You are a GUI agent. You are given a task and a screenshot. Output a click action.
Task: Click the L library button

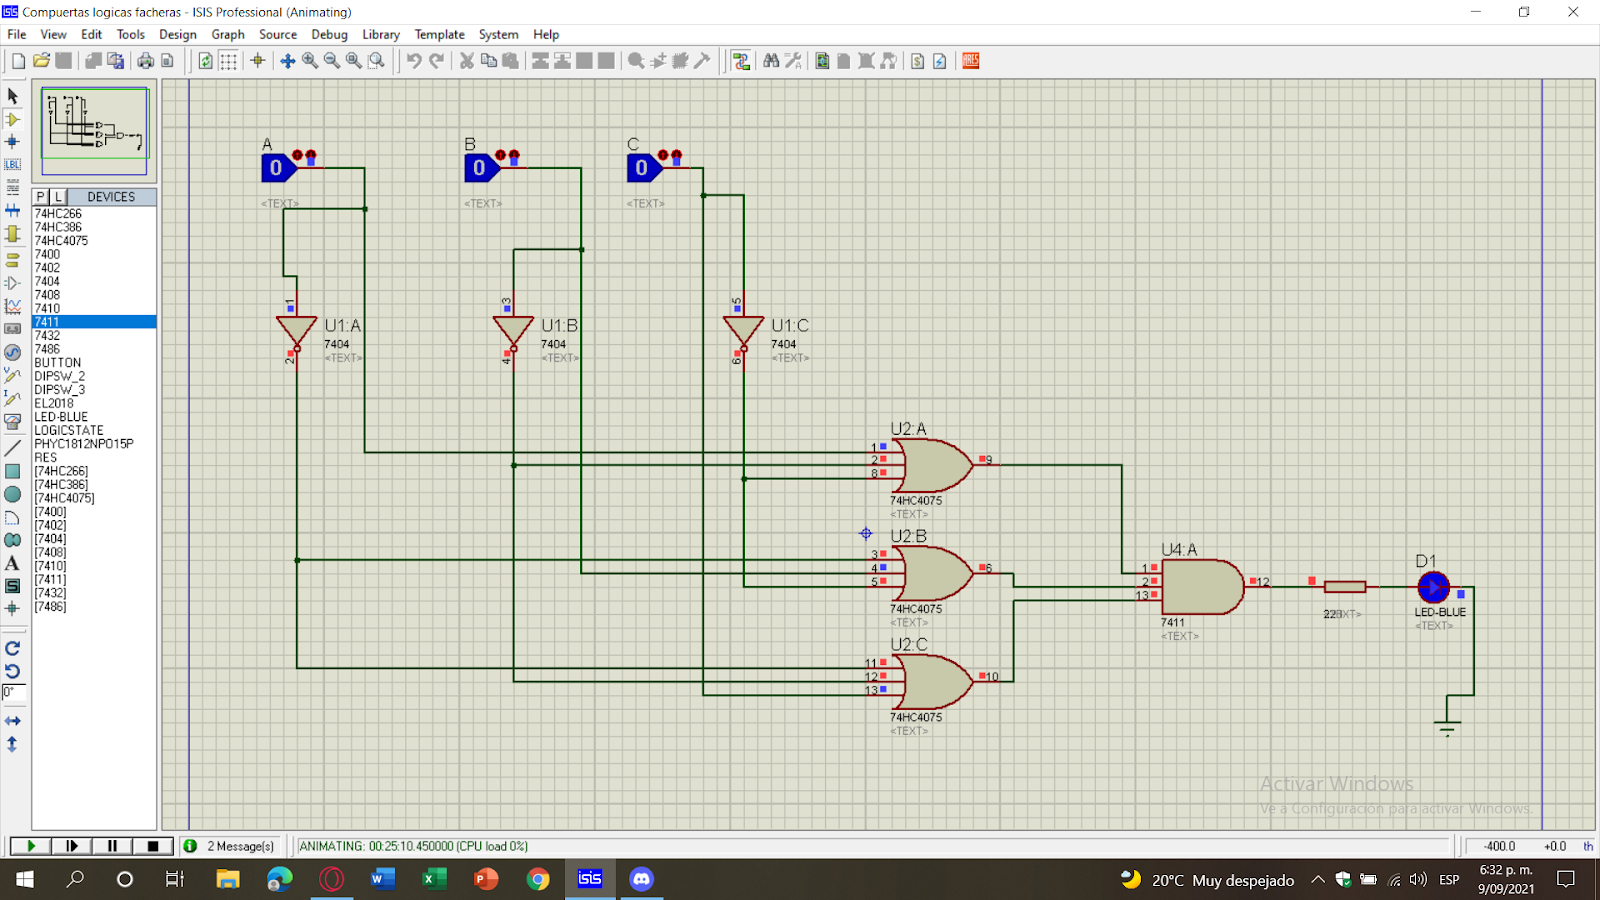(x=58, y=197)
